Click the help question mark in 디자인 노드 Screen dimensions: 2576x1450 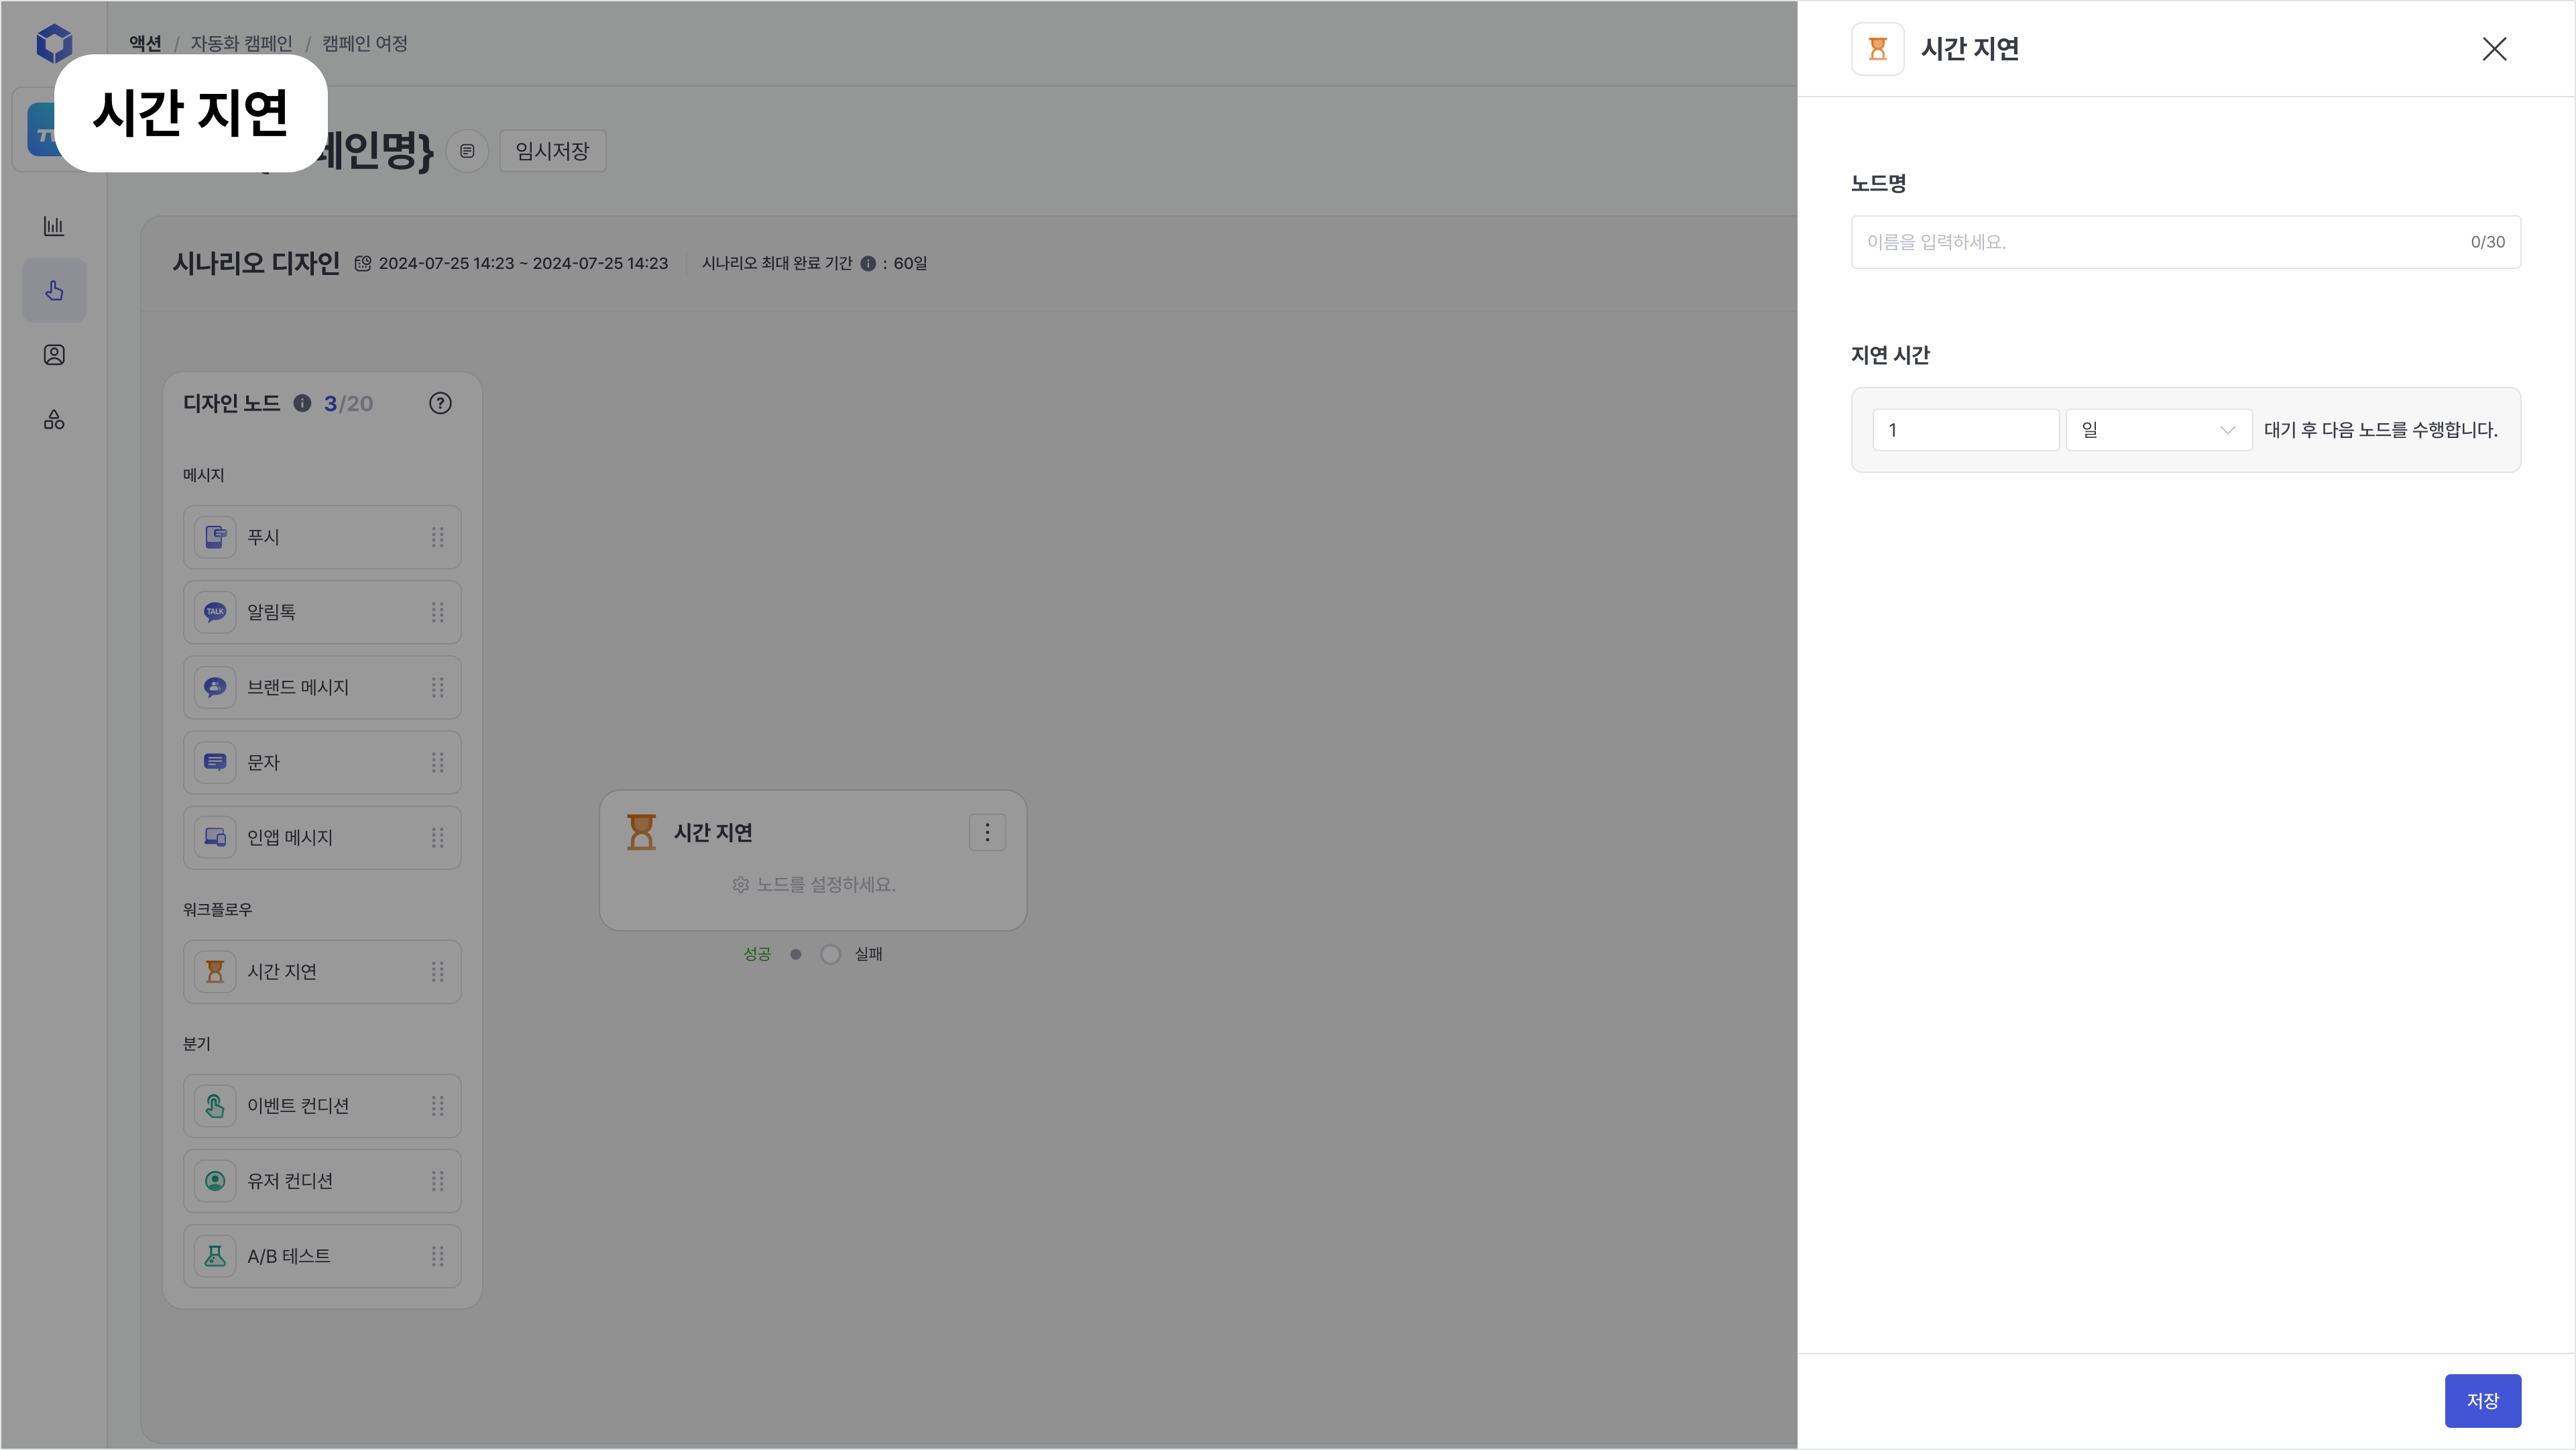(x=440, y=403)
